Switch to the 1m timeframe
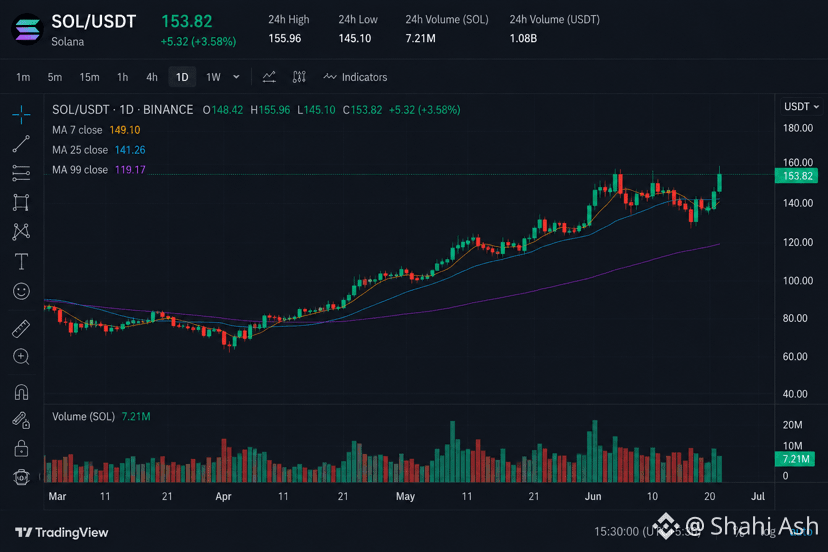 [x=23, y=77]
